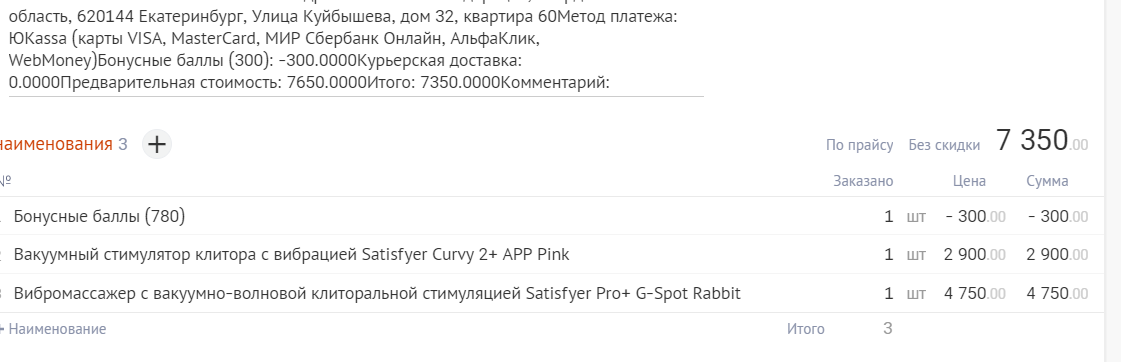Edit quantity of the G-Spot Rabbit row
Viewport: 1121px width, 362px height.
889,293
